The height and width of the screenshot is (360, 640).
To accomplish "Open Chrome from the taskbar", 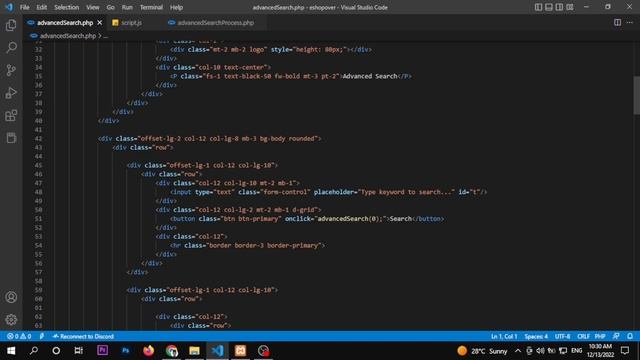I will [x=172, y=351].
